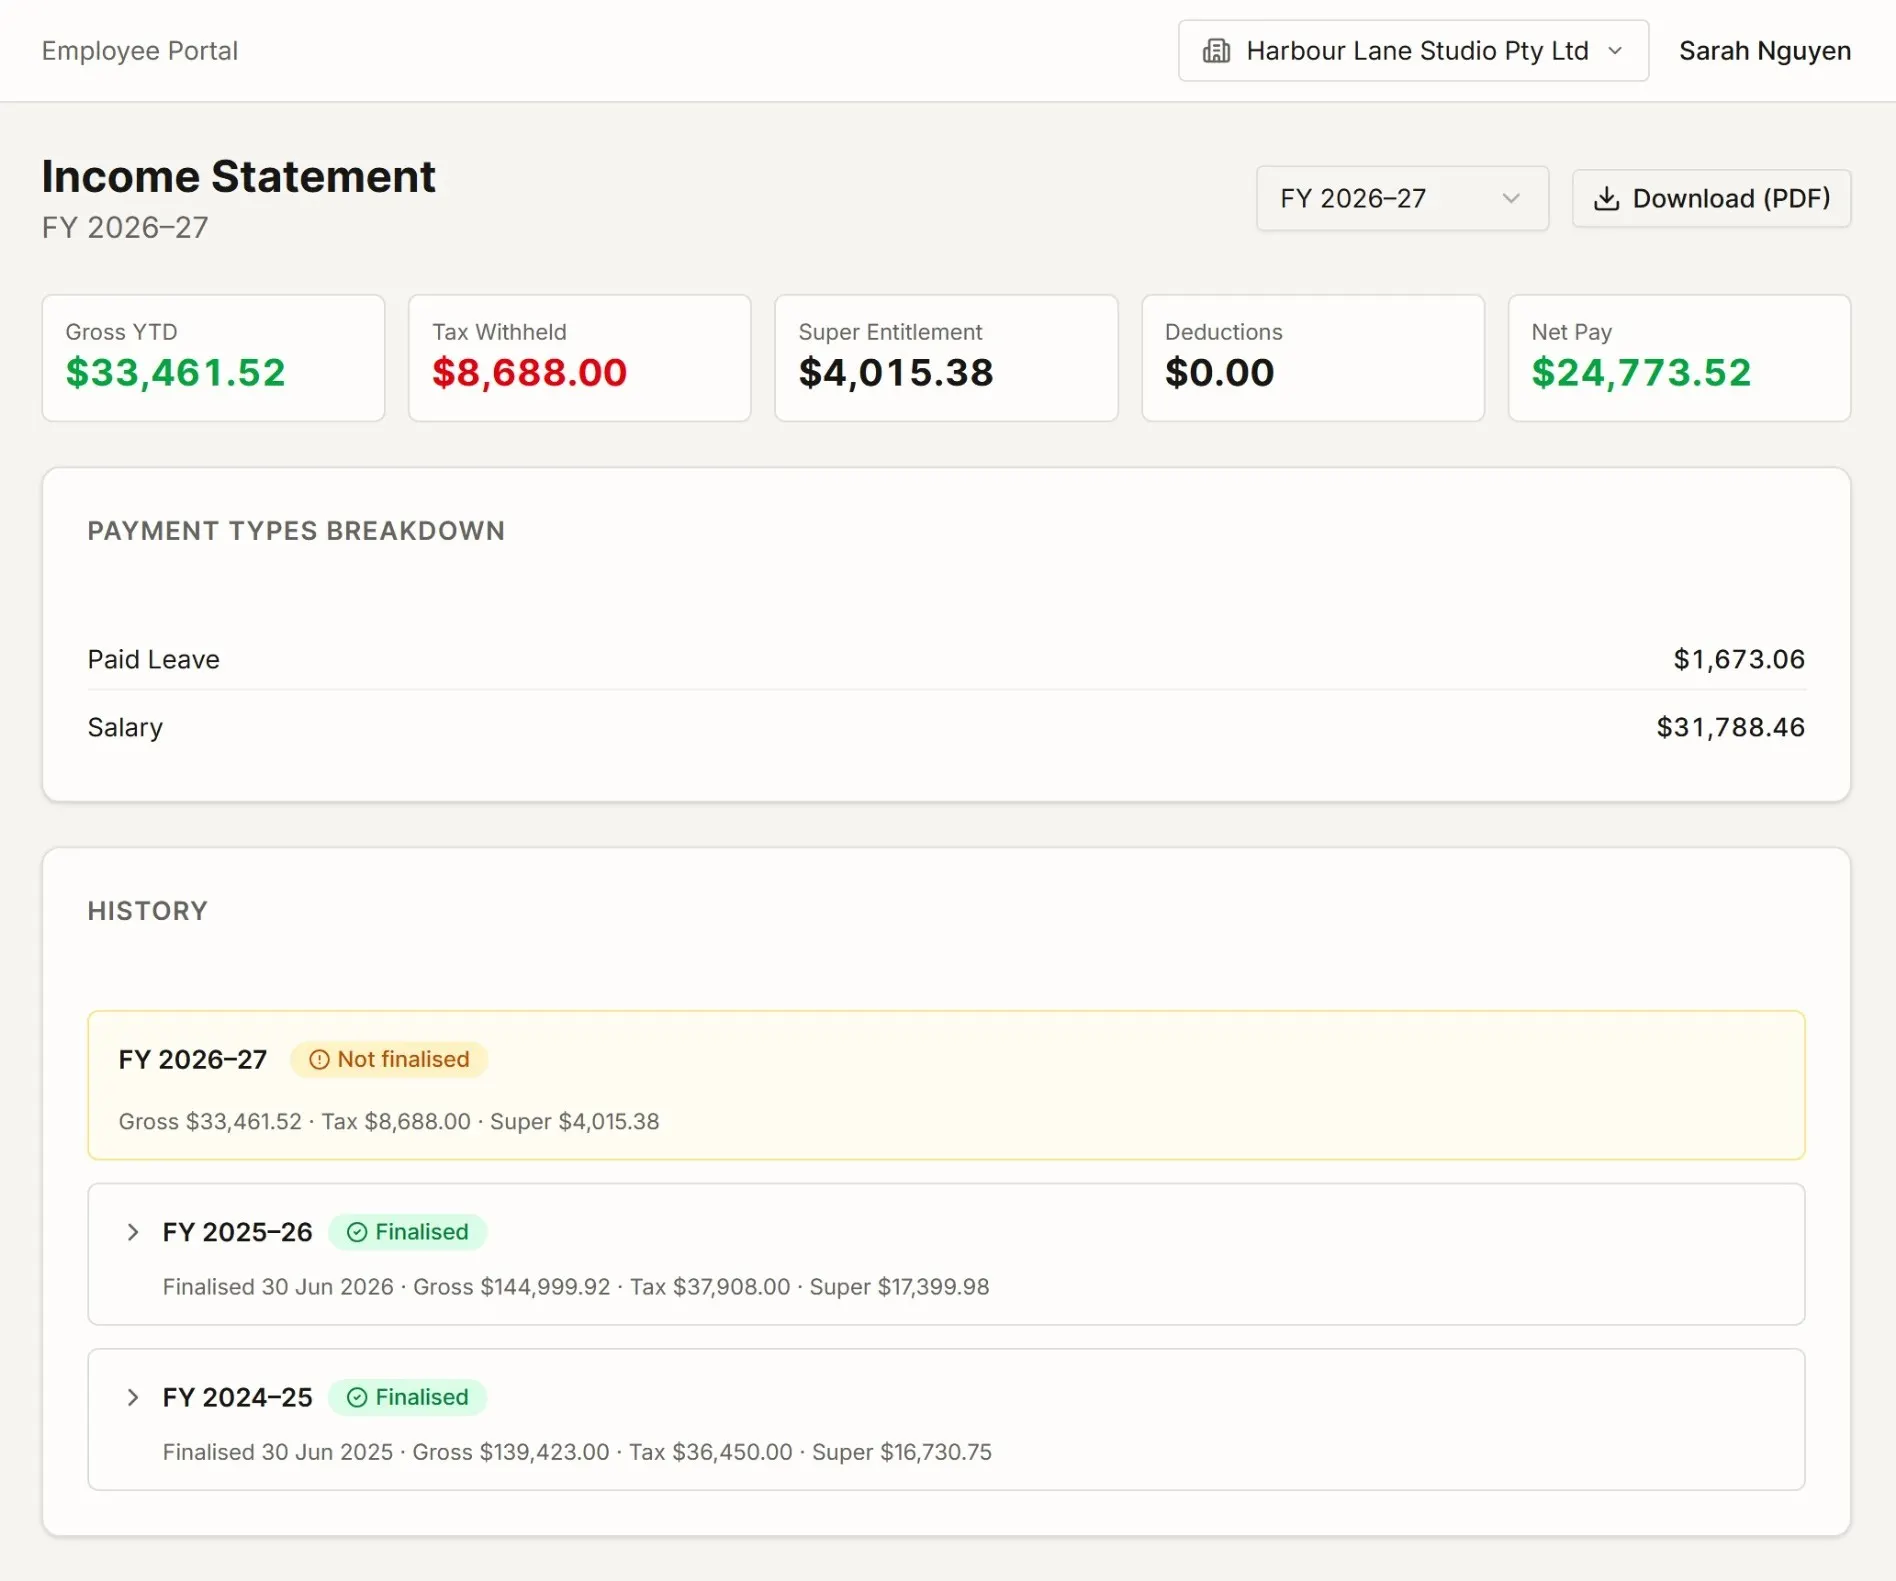1896x1581 pixels.
Task: Click the Super Entitlement card label
Action: point(890,332)
